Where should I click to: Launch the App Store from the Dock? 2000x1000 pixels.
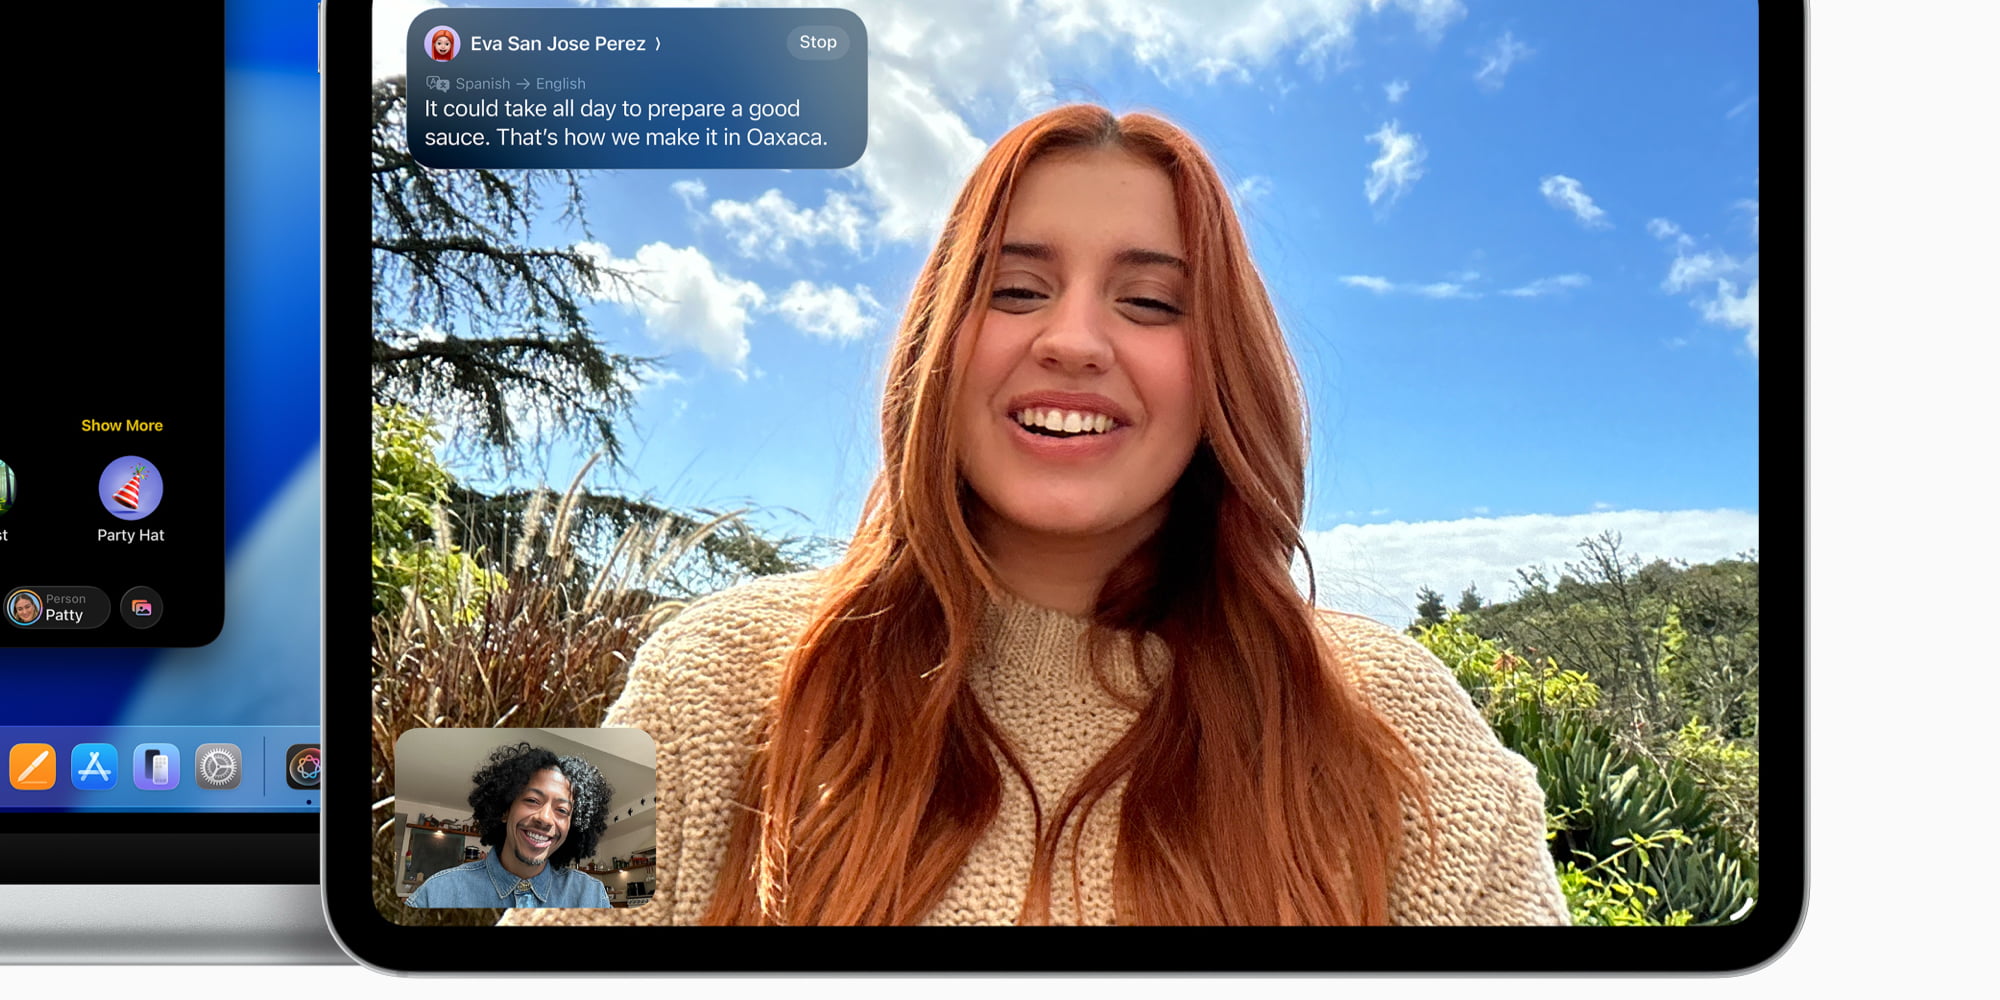95,767
